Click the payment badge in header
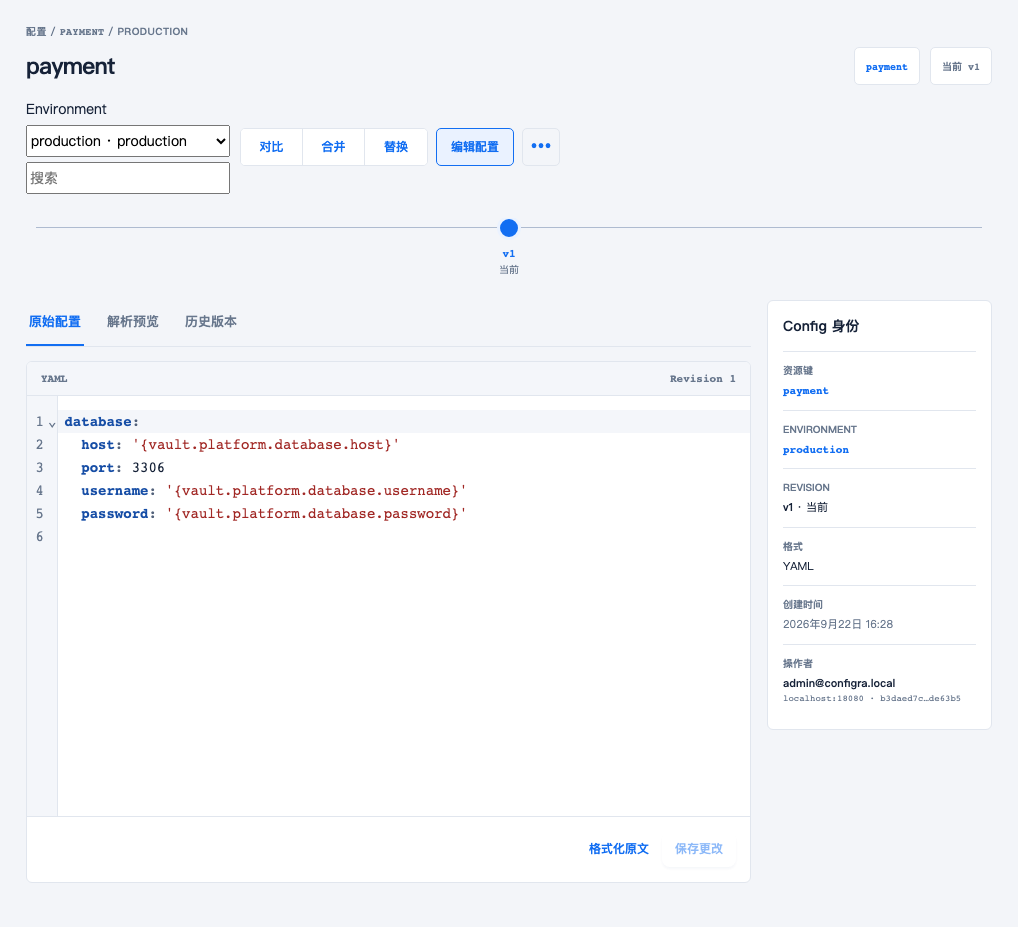1018x927 pixels. (x=886, y=66)
